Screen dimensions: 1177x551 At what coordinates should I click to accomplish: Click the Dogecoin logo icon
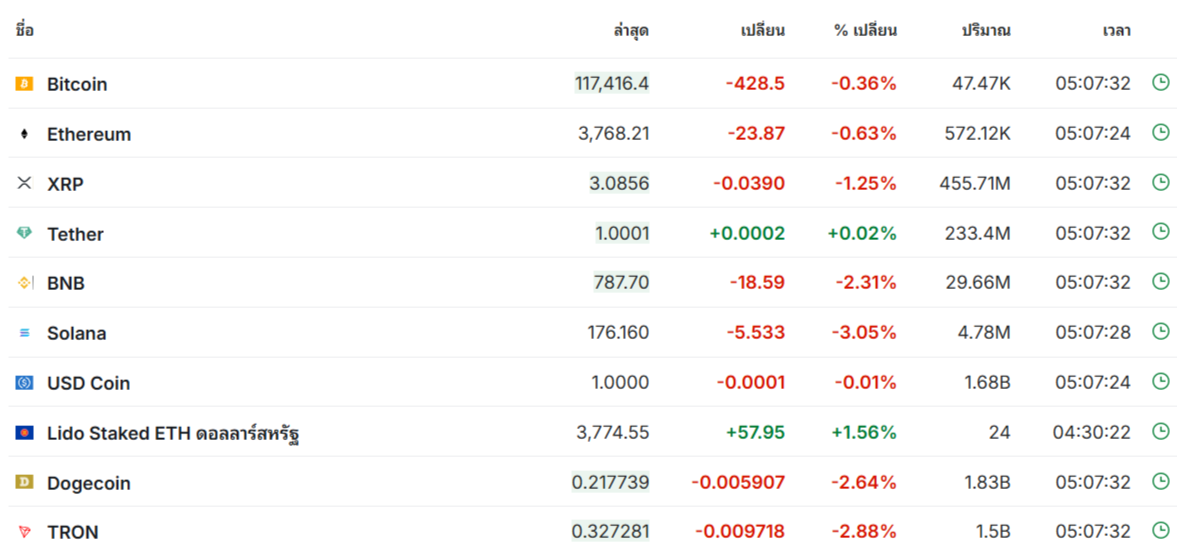(24, 483)
